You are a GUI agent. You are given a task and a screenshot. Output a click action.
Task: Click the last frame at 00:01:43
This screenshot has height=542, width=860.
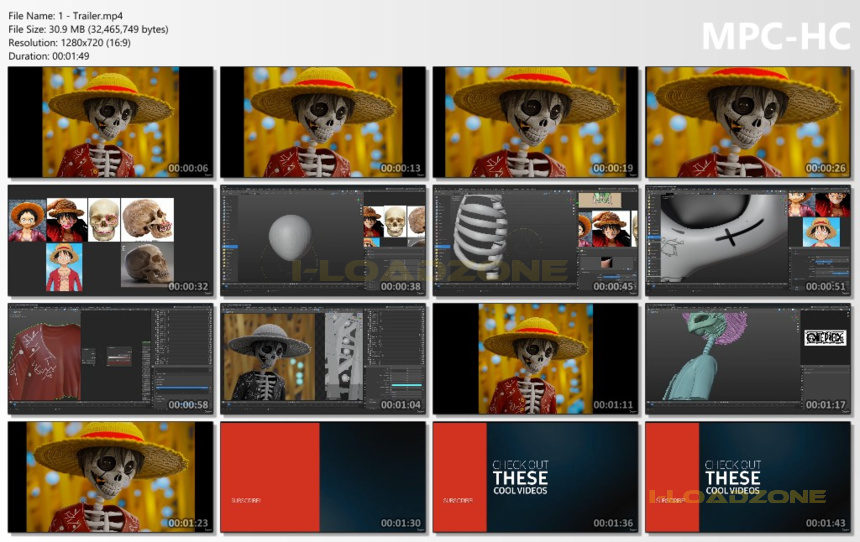click(x=748, y=477)
